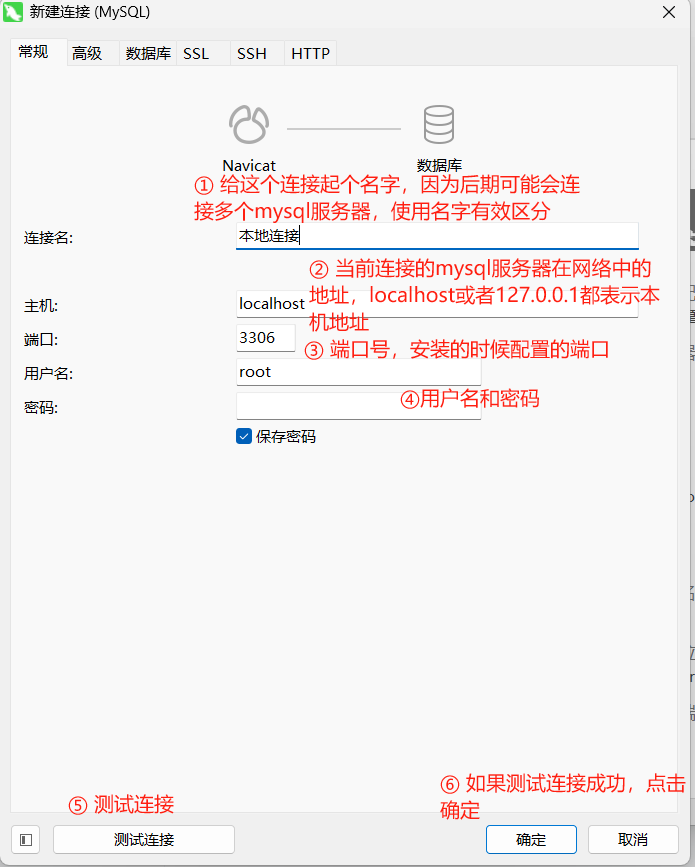Open the 高级 tab
The height and width of the screenshot is (867, 695).
pyautogui.click(x=93, y=53)
